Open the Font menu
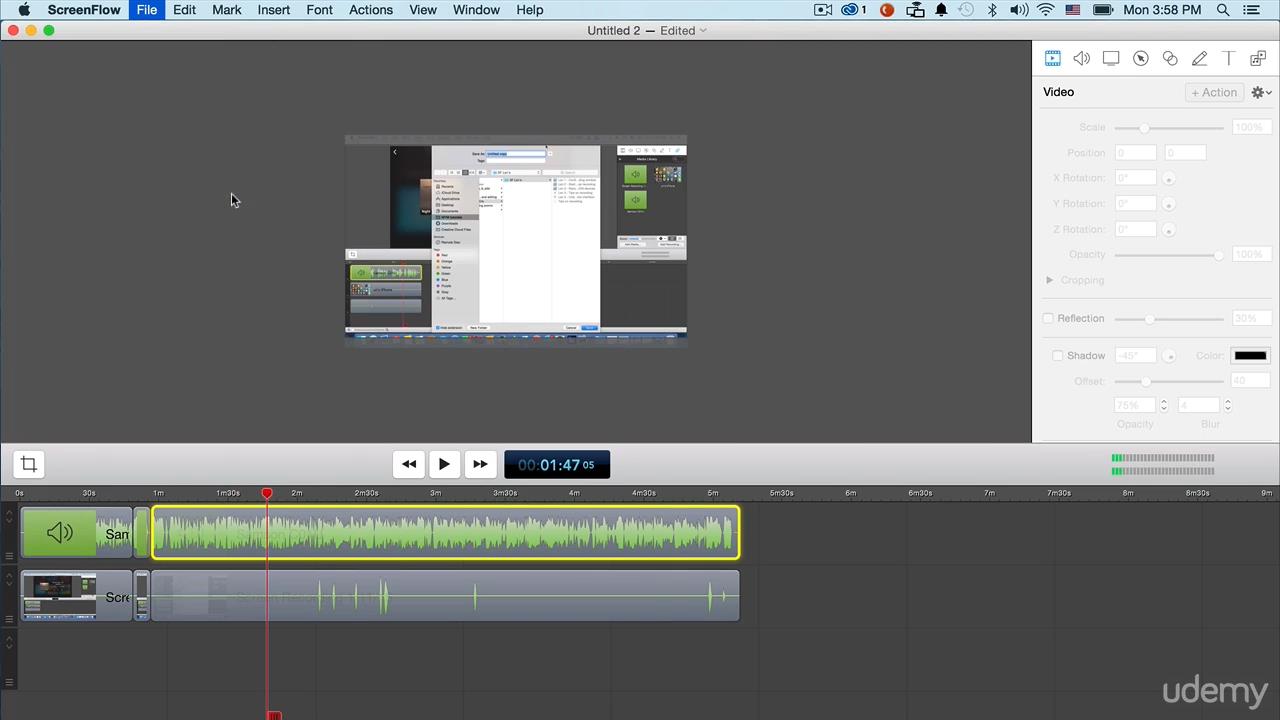The width and height of the screenshot is (1280, 720). tap(320, 10)
